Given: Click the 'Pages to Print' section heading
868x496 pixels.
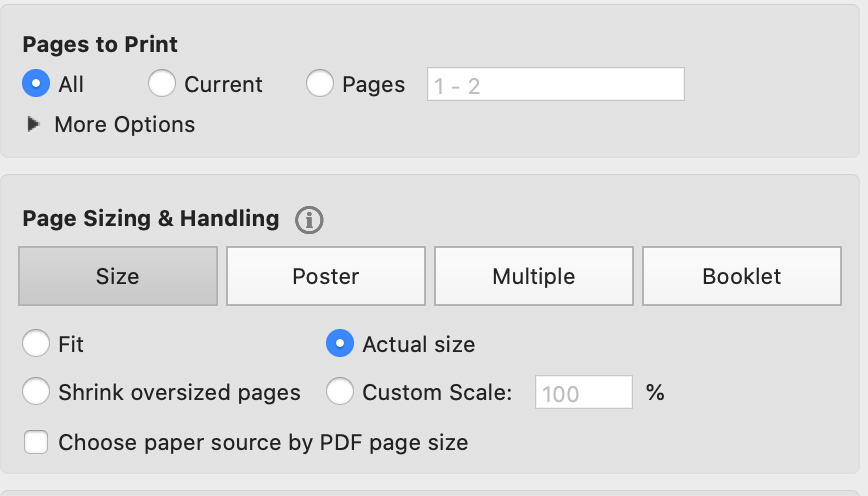Looking at the screenshot, I should (100, 44).
